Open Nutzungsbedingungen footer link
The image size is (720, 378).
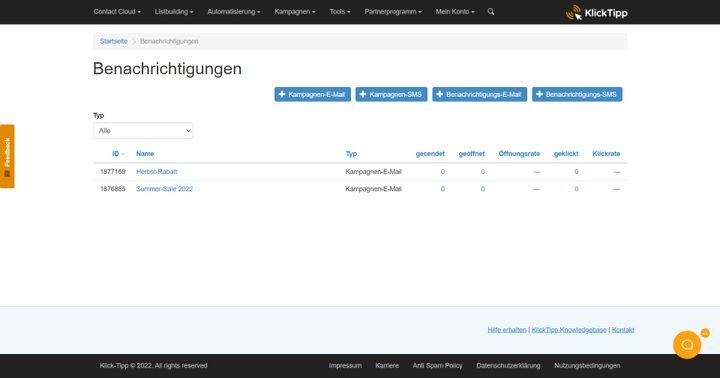coord(587,366)
